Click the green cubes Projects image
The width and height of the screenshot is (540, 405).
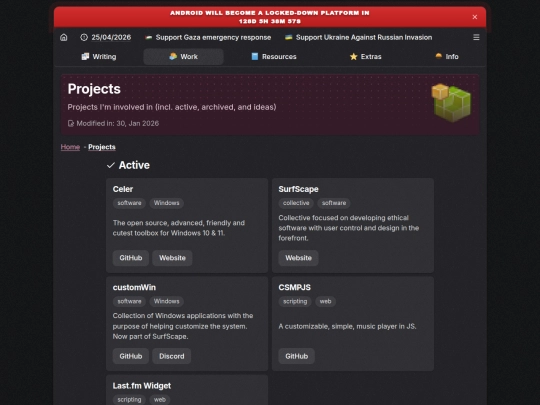tap(451, 103)
